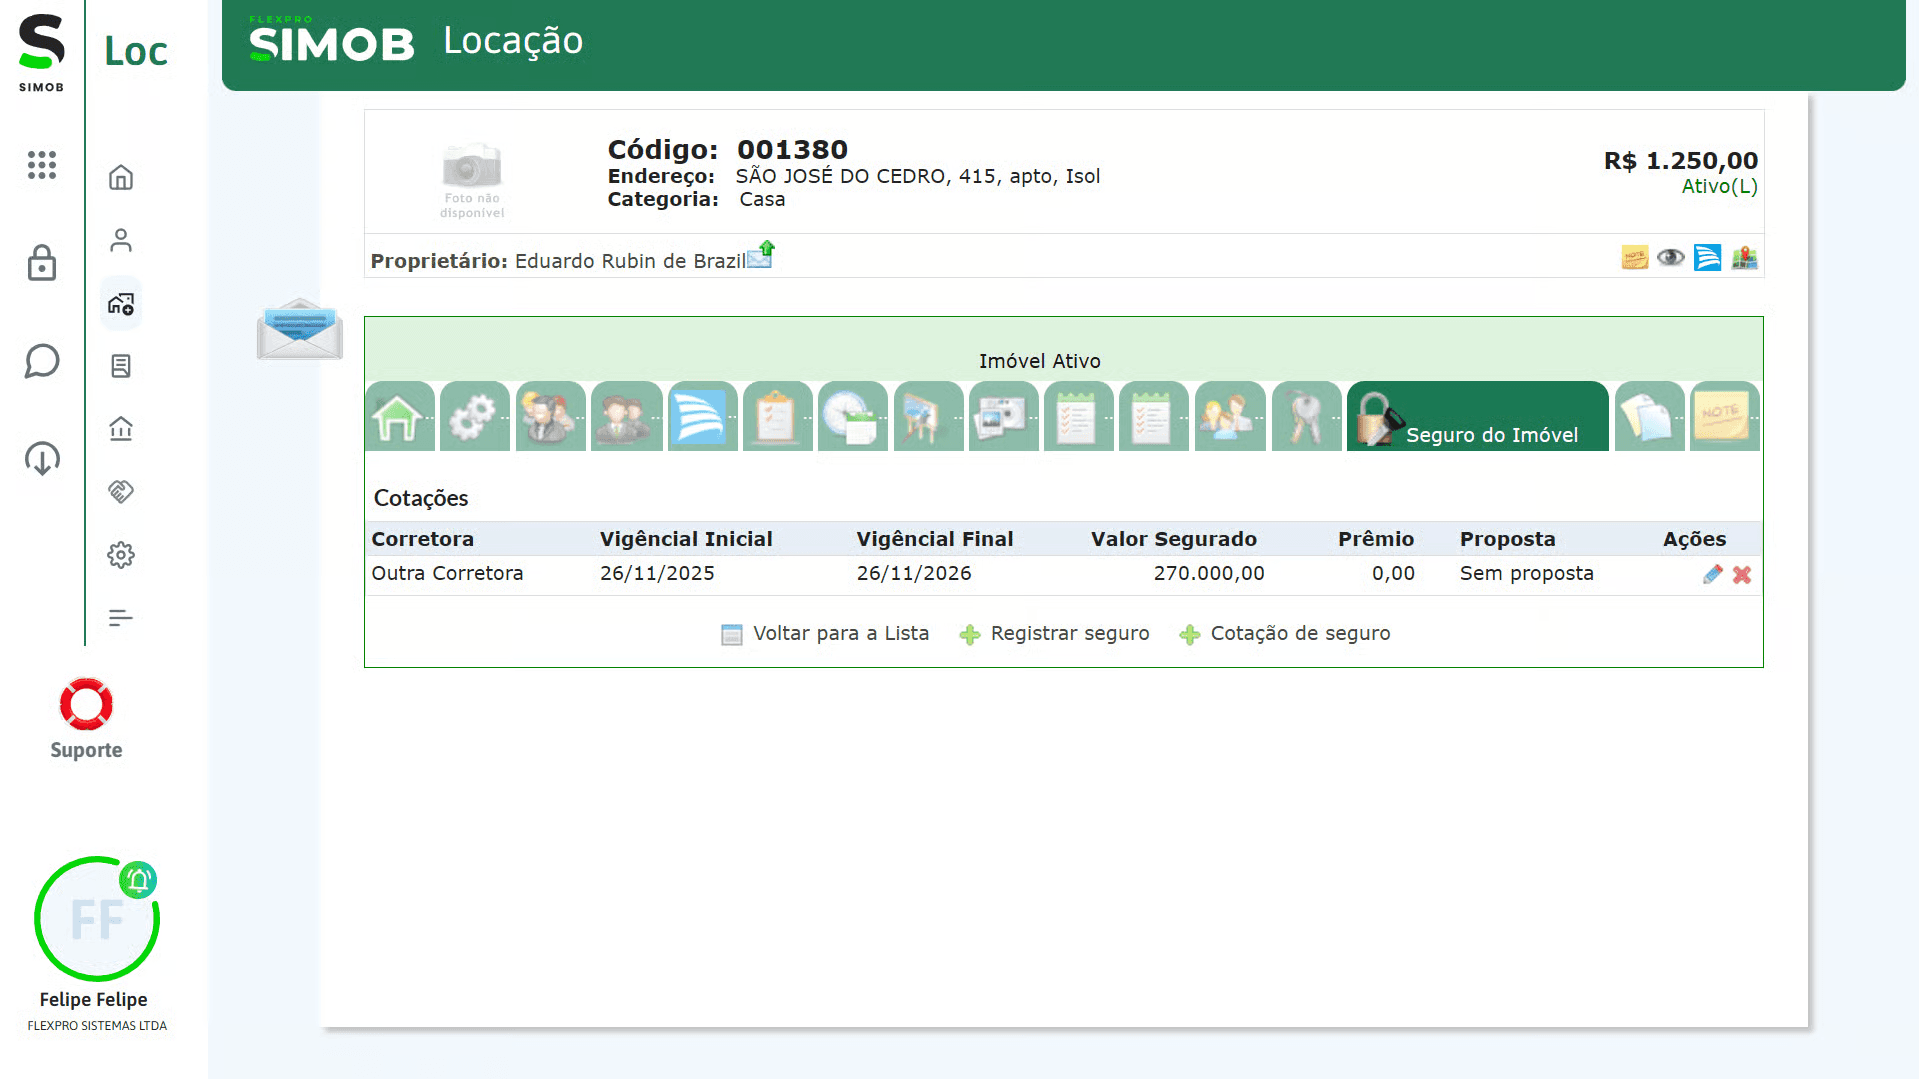Open the handshake icon in sidebar
This screenshot has height=1079, width=1919.
click(x=121, y=491)
